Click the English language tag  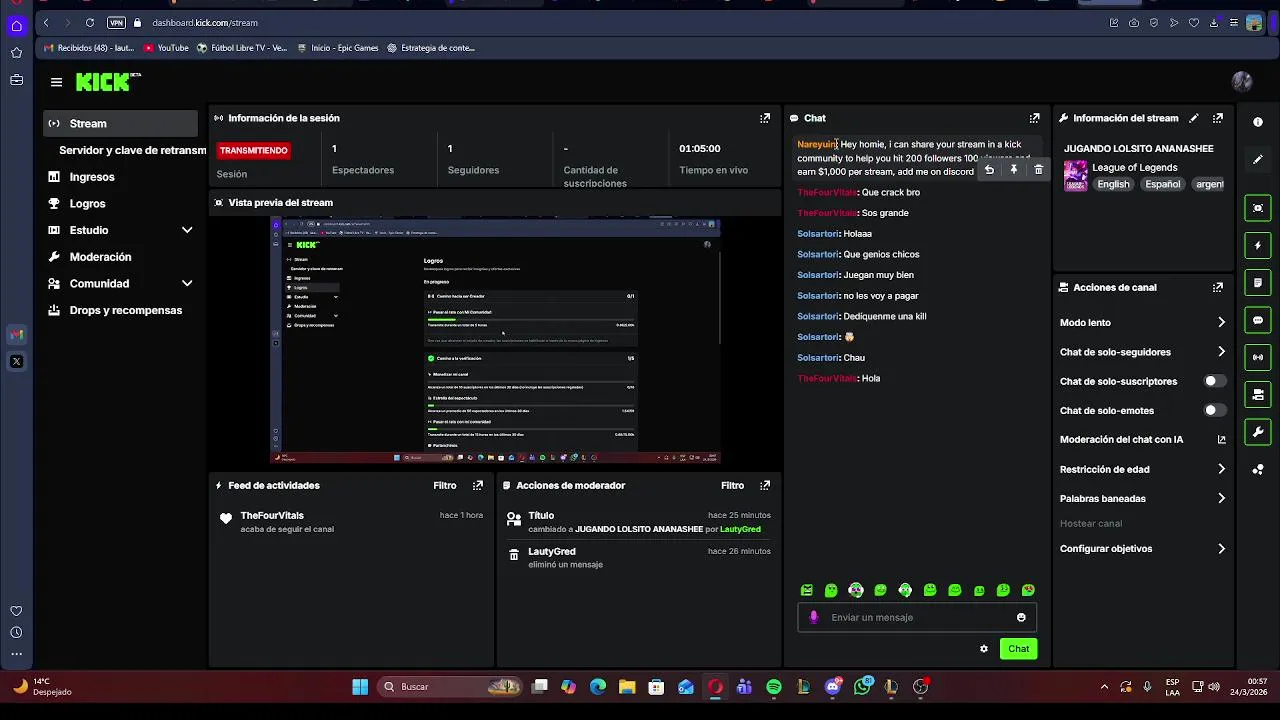[x=1113, y=184]
